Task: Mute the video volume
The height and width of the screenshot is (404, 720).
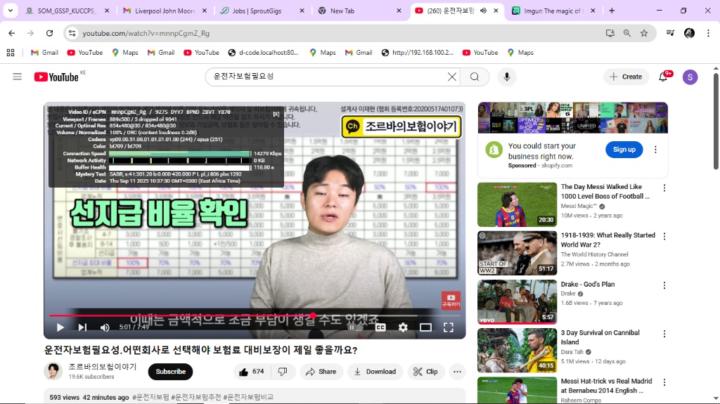Action: tap(105, 327)
